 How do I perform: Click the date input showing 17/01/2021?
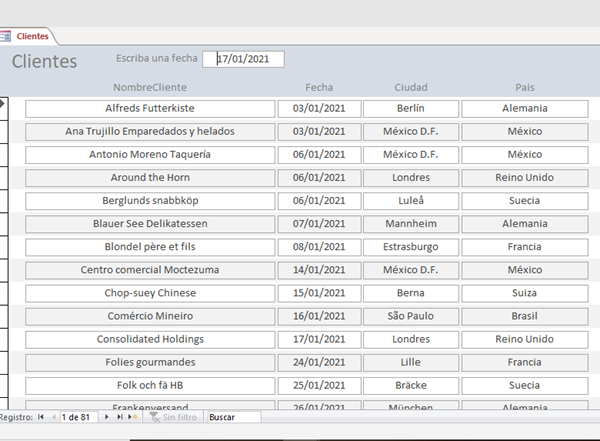243,59
